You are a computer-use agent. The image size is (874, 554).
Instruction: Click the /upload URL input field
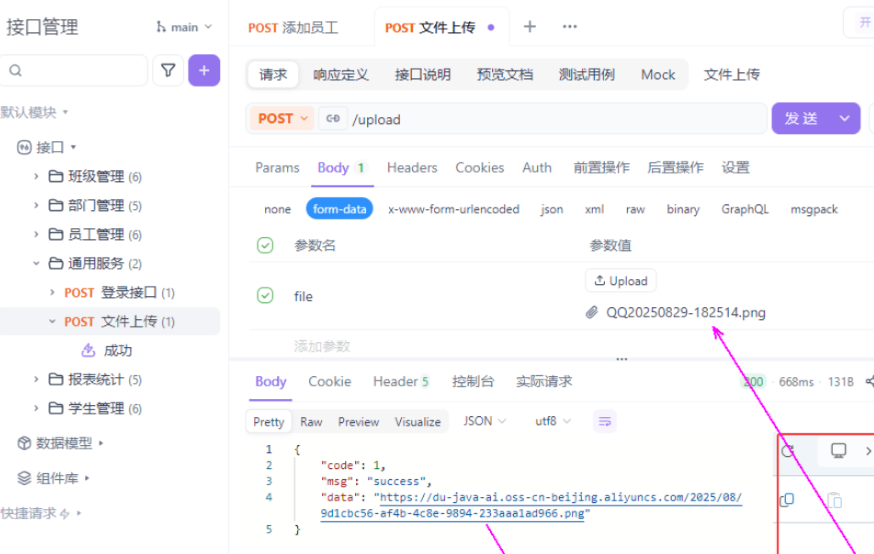550,119
